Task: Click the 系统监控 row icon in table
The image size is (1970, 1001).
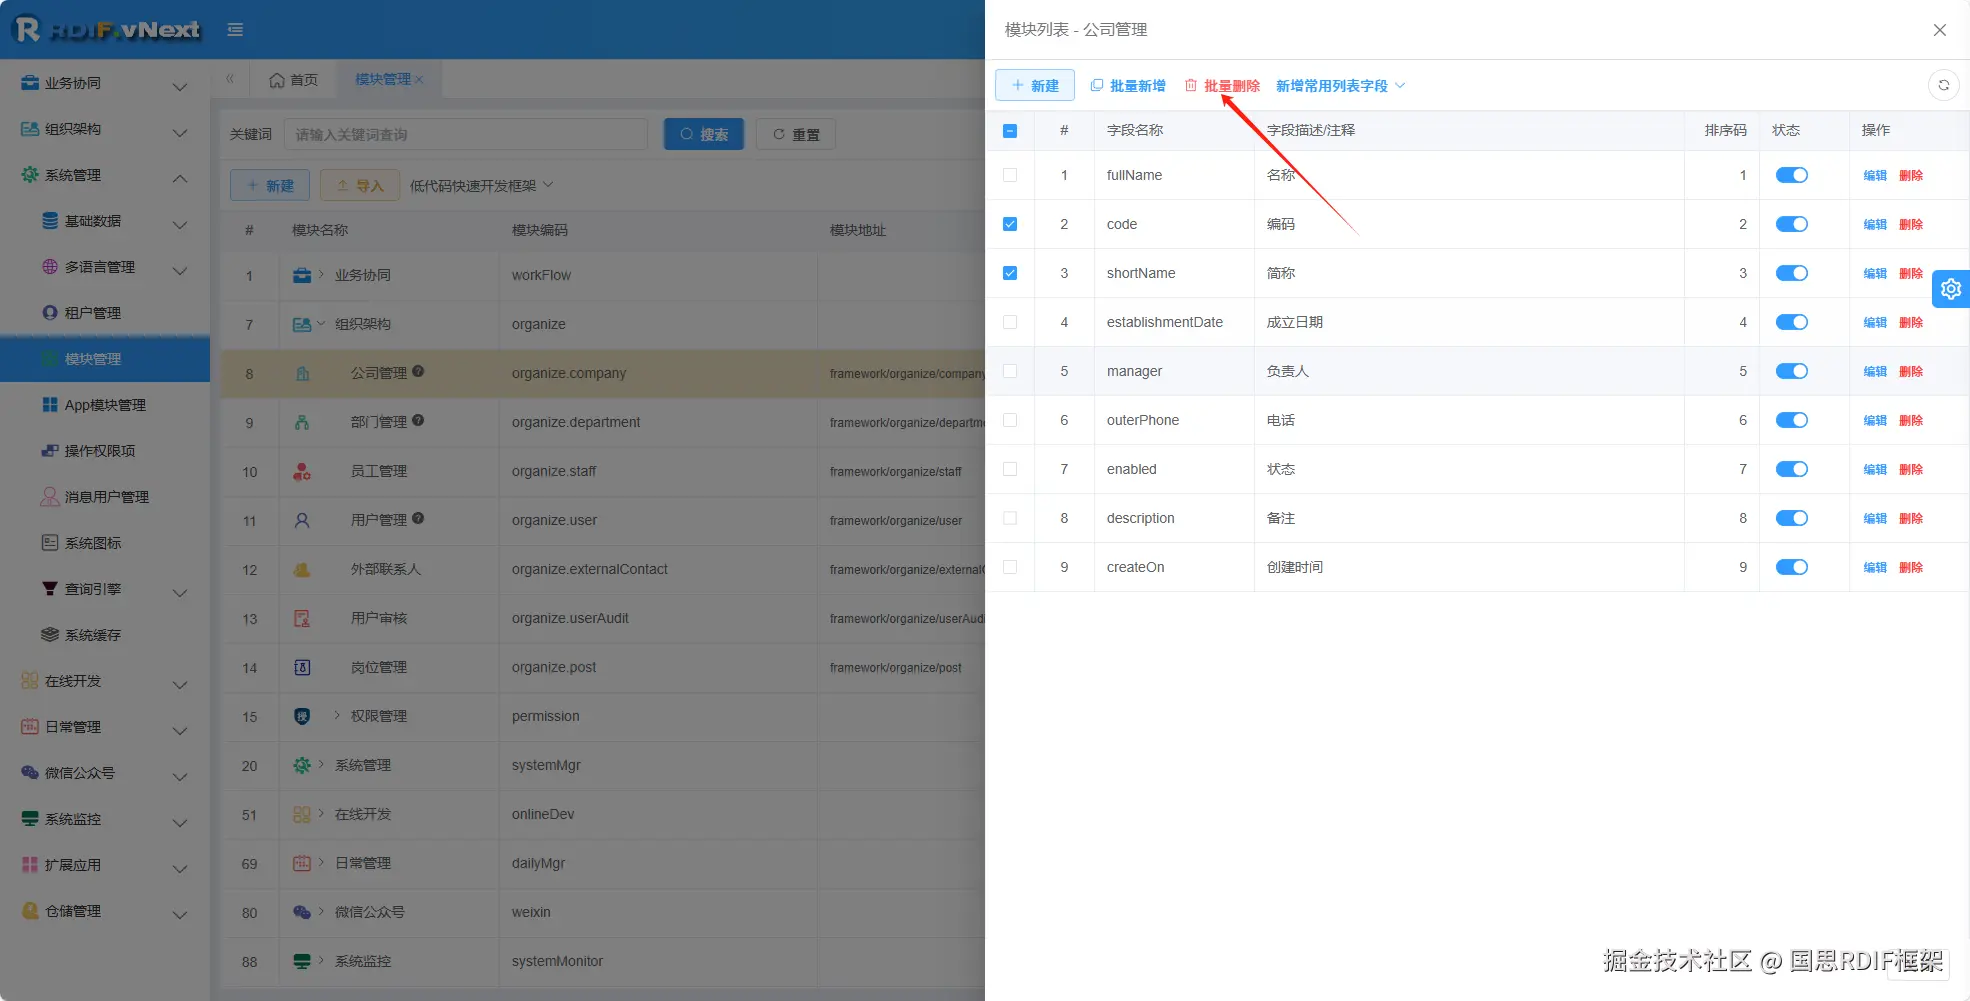Action: pyautogui.click(x=302, y=961)
